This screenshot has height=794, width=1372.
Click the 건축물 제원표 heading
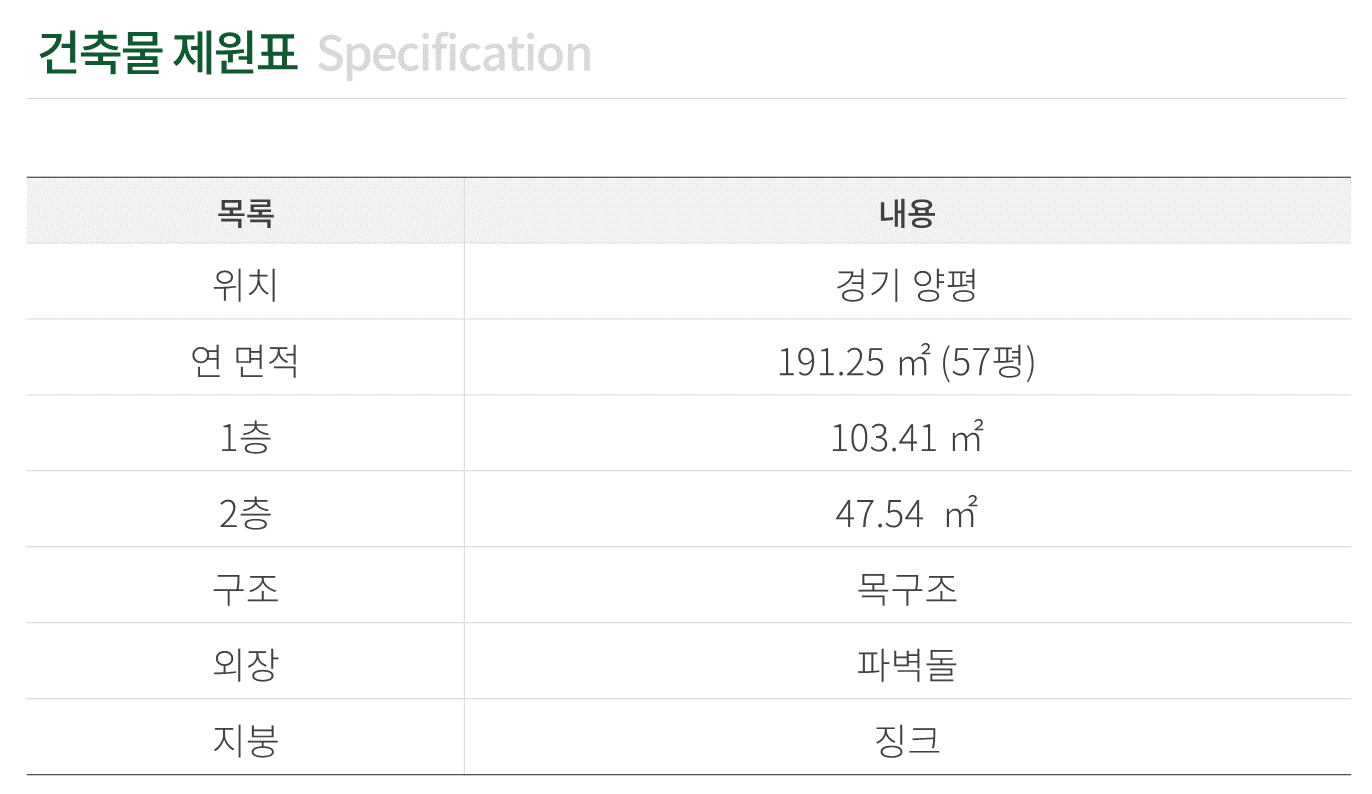coord(168,53)
